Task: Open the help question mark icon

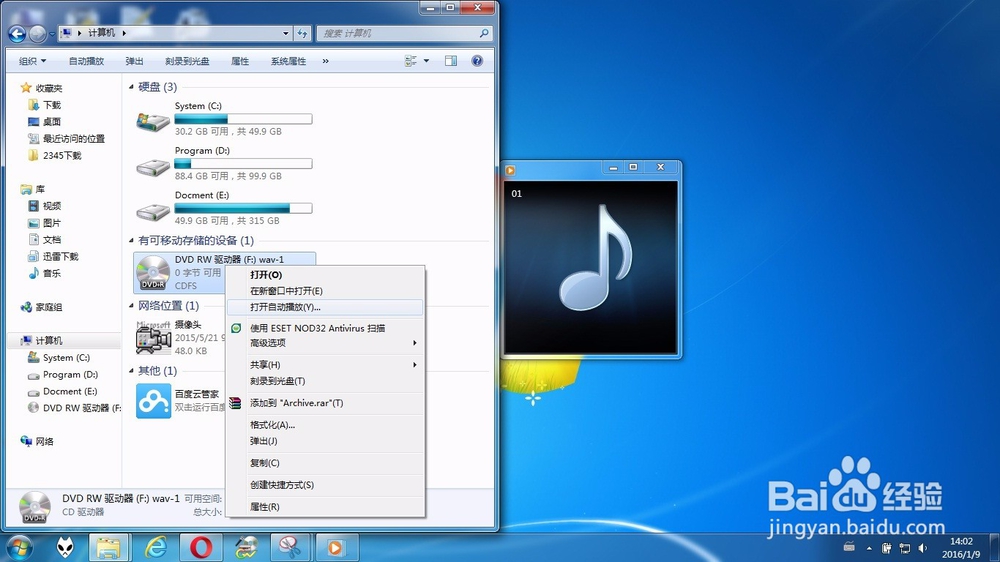Action: coord(477,61)
